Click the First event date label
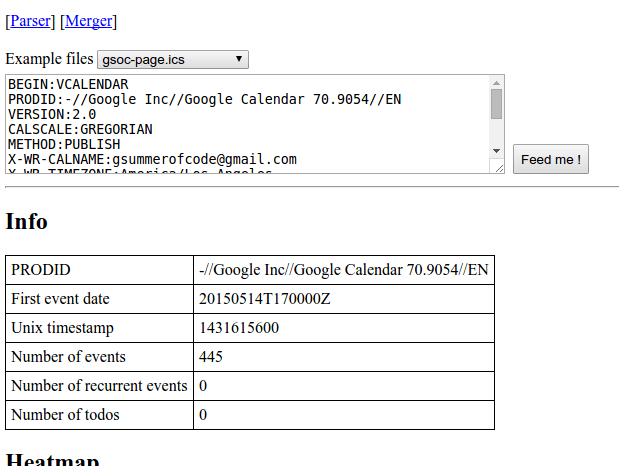Screen dimensions: 619x466 tap(60, 299)
